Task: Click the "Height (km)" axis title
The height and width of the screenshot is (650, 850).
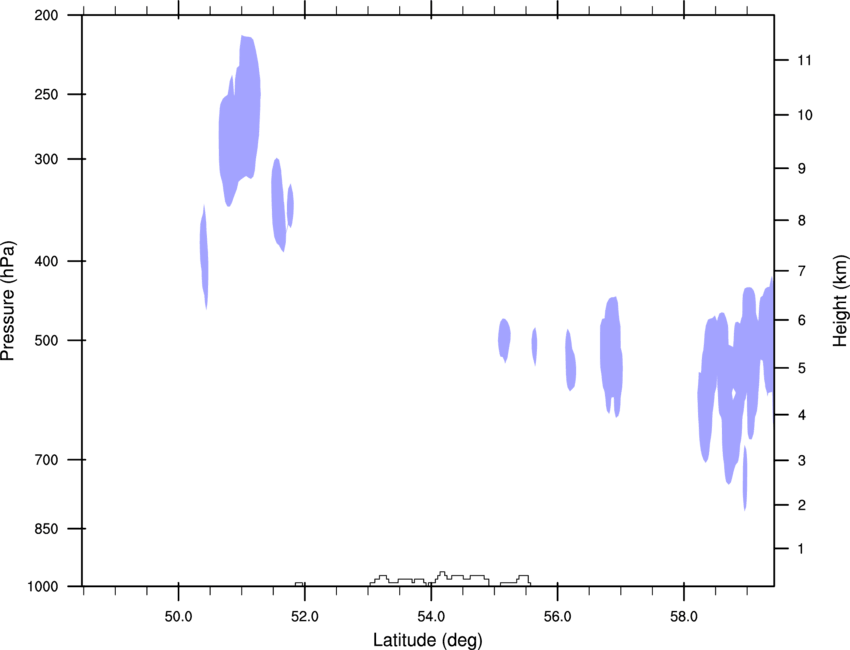Action: [x=840, y=301]
